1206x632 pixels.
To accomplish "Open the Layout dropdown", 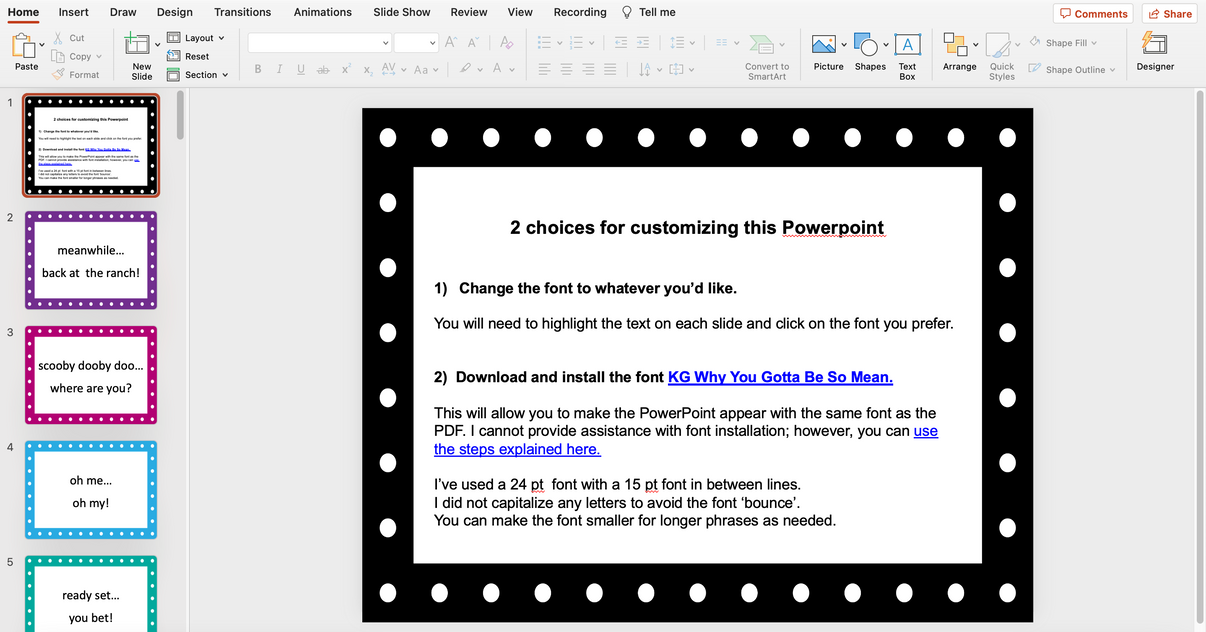I will tap(197, 37).
